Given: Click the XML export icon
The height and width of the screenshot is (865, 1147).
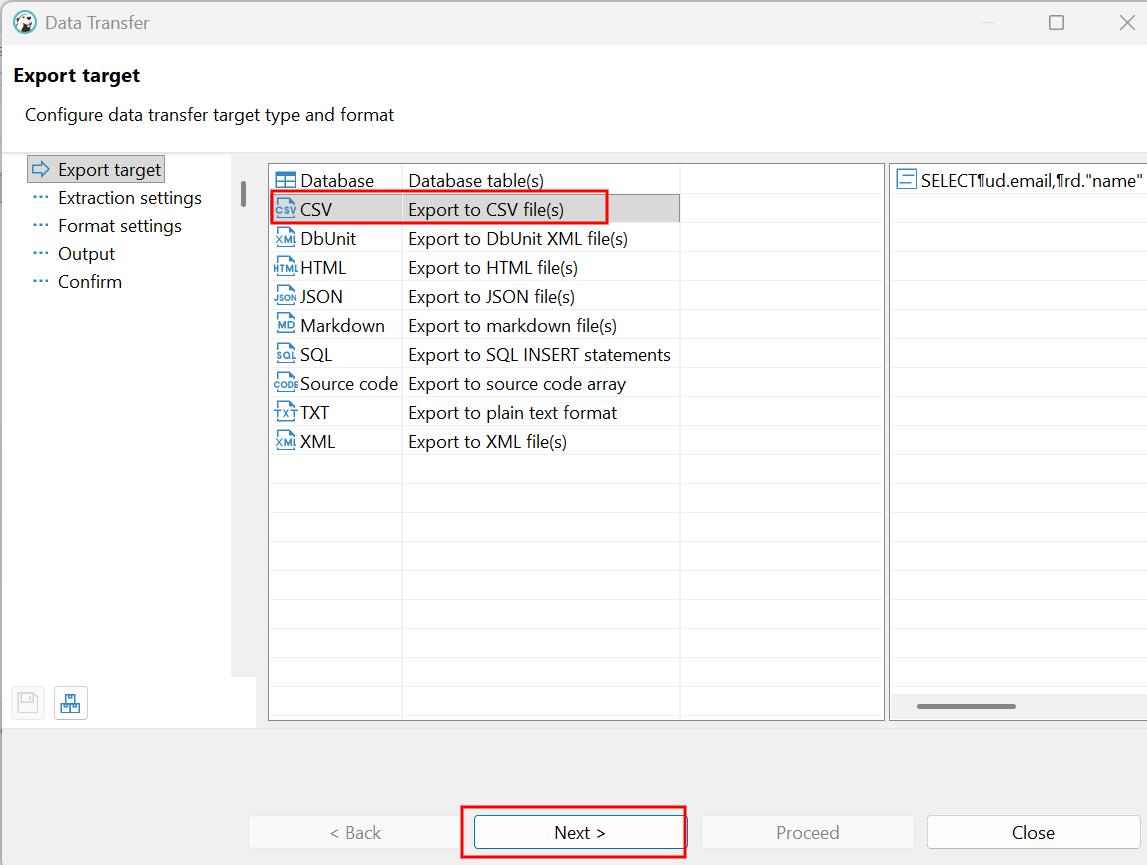Looking at the screenshot, I should [285, 442].
